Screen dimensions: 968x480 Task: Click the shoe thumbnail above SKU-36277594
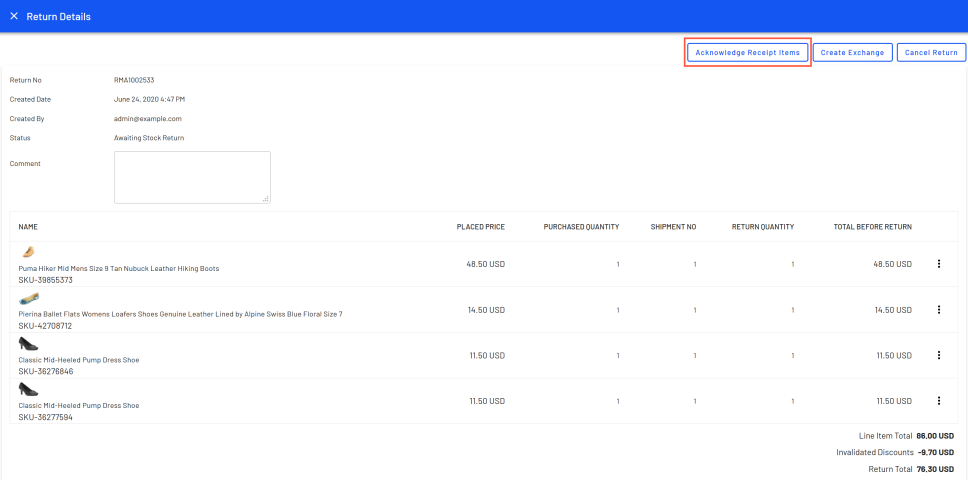[29, 389]
